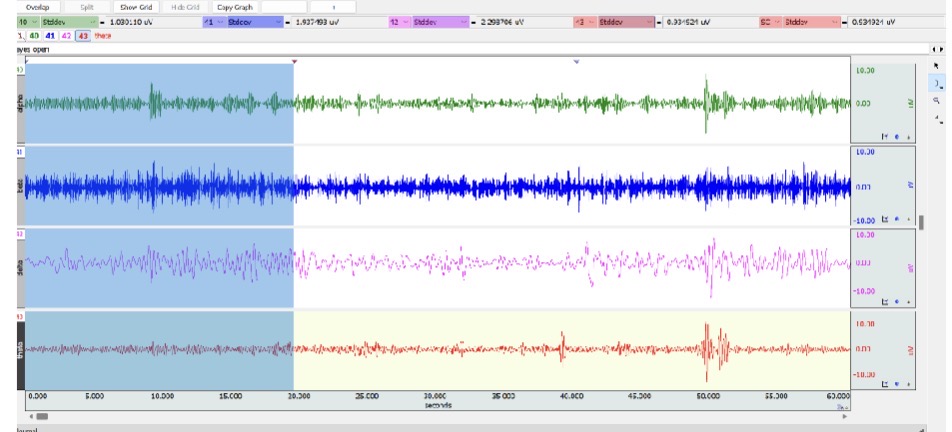Image resolution: width=952 pixels, height=432 pixels.
Task: Select the arrow pointer tool
Action: coord(937,65)
